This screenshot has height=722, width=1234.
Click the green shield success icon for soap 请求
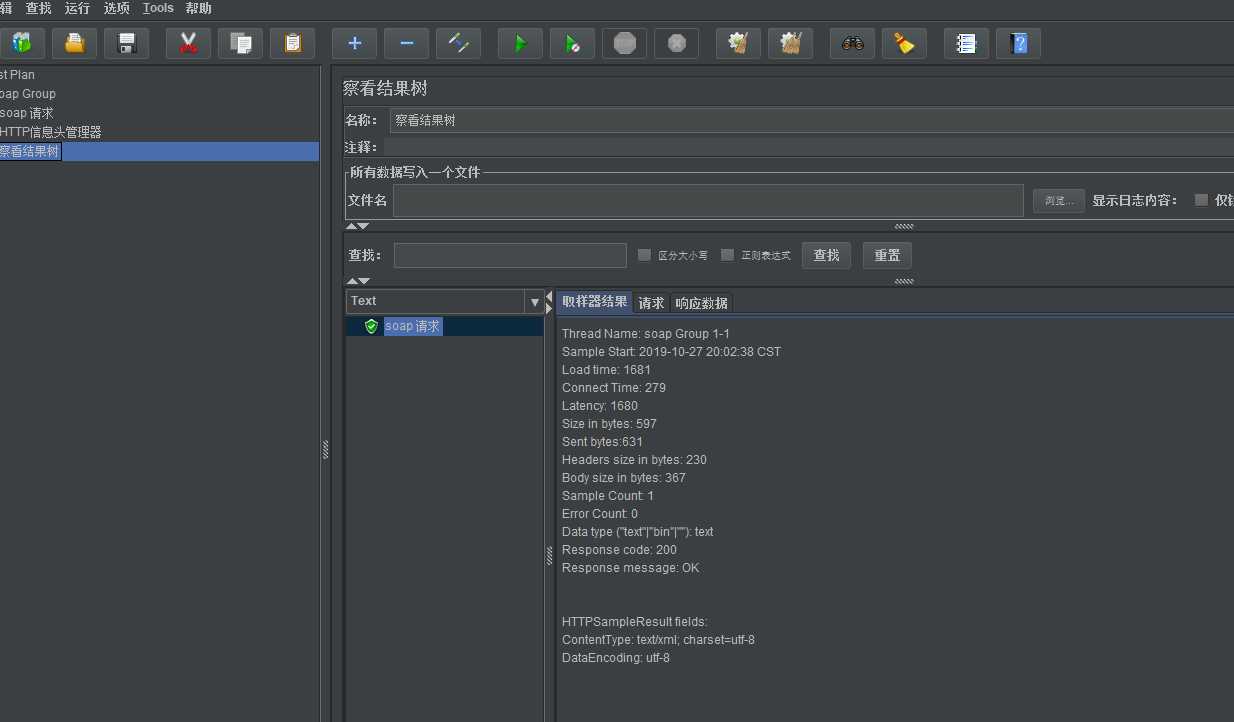tap(371, 326)
